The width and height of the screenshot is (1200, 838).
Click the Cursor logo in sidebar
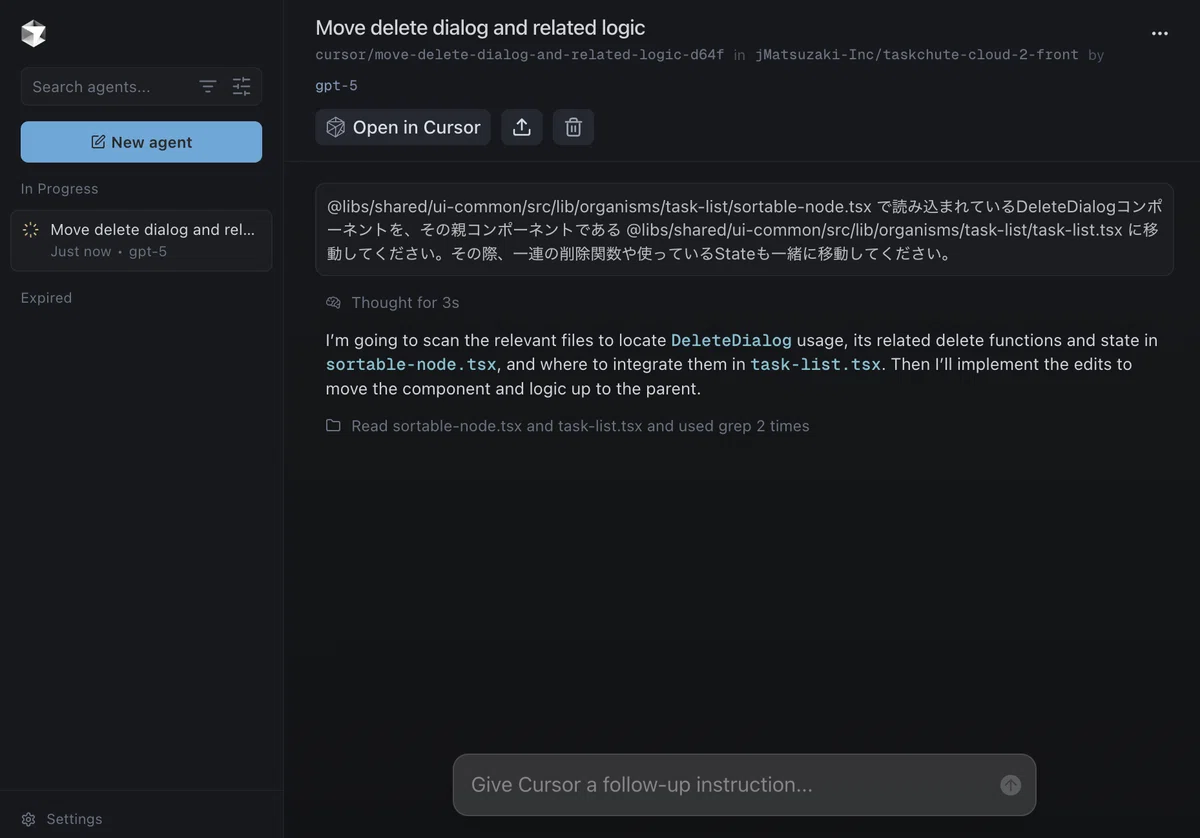pyautogui.click(x=33, y=33)
